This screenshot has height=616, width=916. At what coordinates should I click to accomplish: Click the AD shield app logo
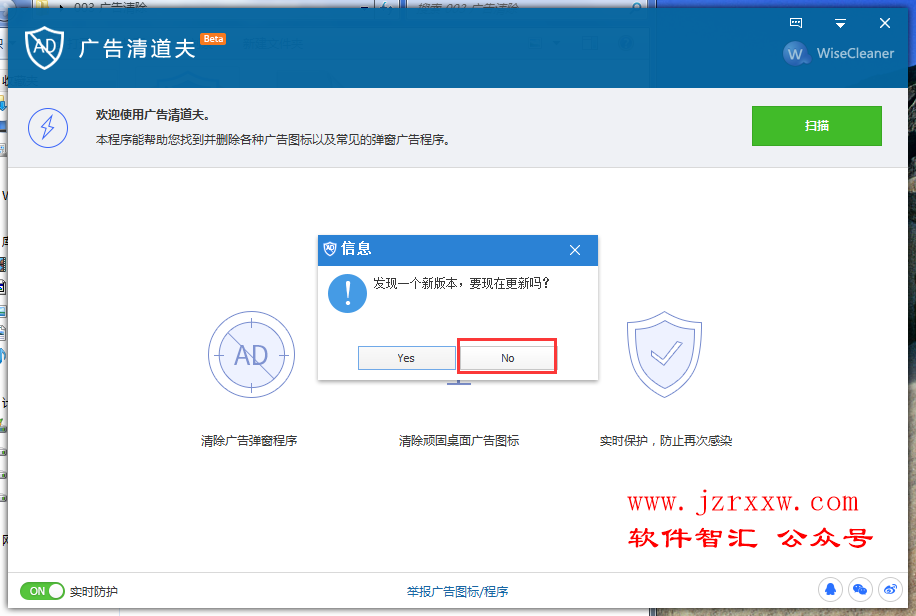[x=44, y=47]
